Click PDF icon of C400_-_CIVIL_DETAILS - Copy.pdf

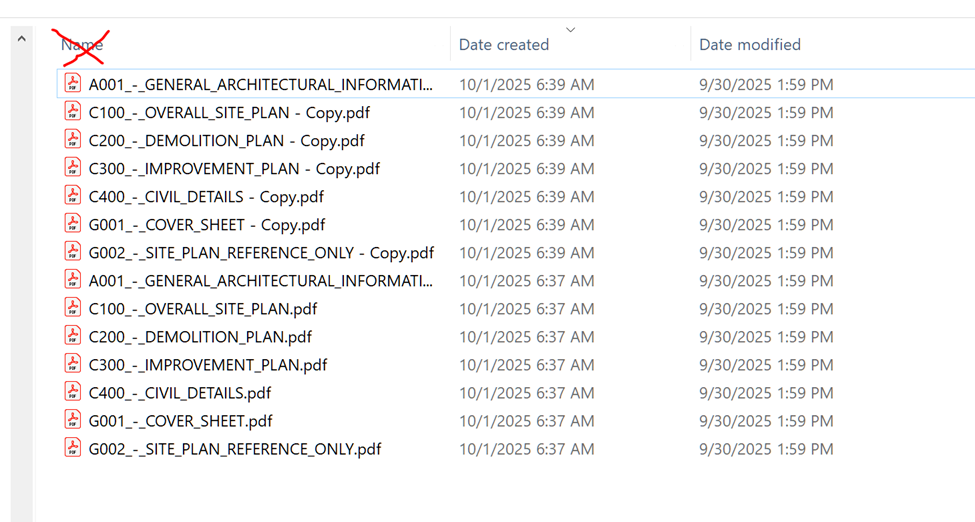pyautogui.click(x=73, y=196)
